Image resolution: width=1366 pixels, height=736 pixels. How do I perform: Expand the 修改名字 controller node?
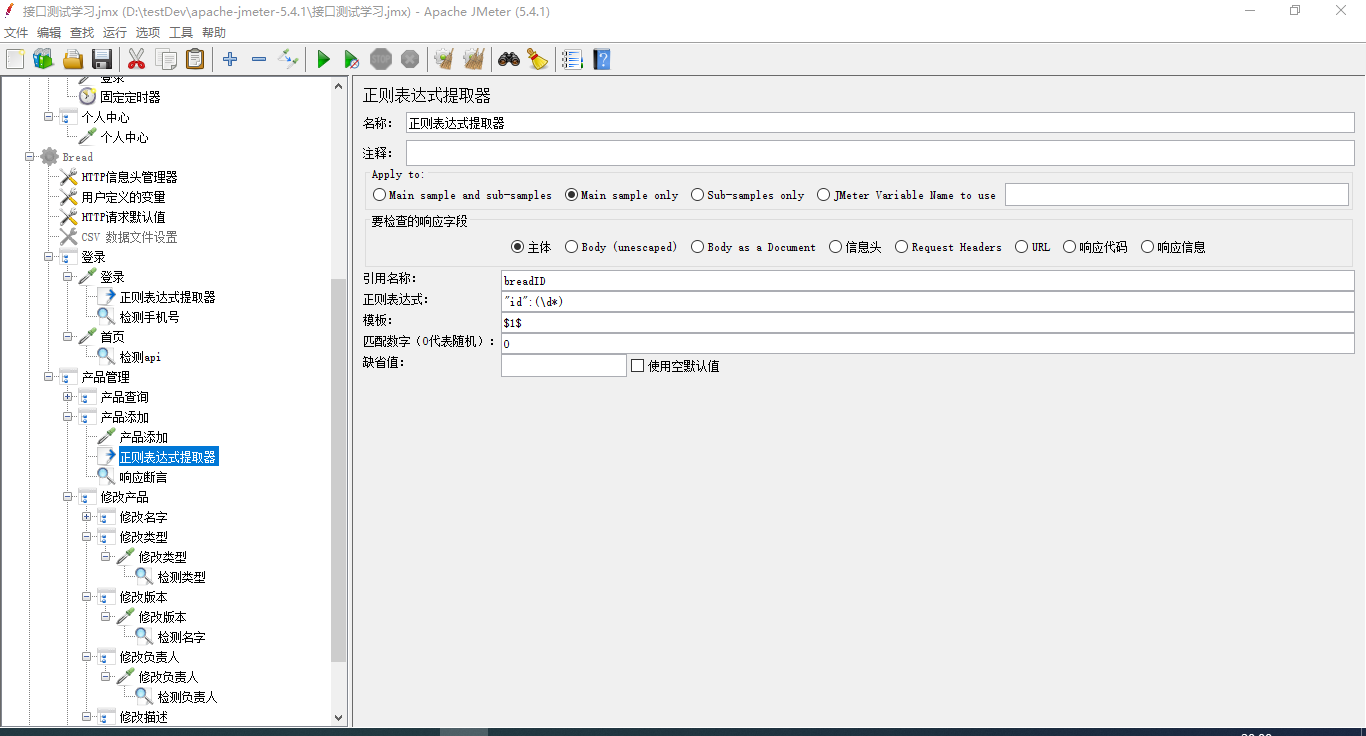[87, 517]
